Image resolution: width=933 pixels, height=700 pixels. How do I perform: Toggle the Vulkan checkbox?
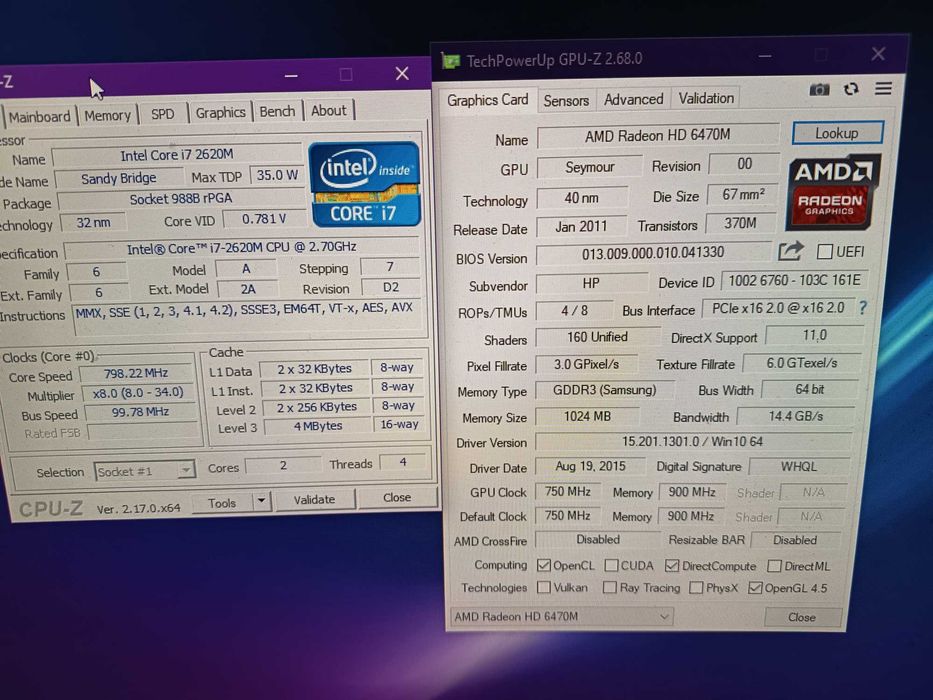[543, 588]
